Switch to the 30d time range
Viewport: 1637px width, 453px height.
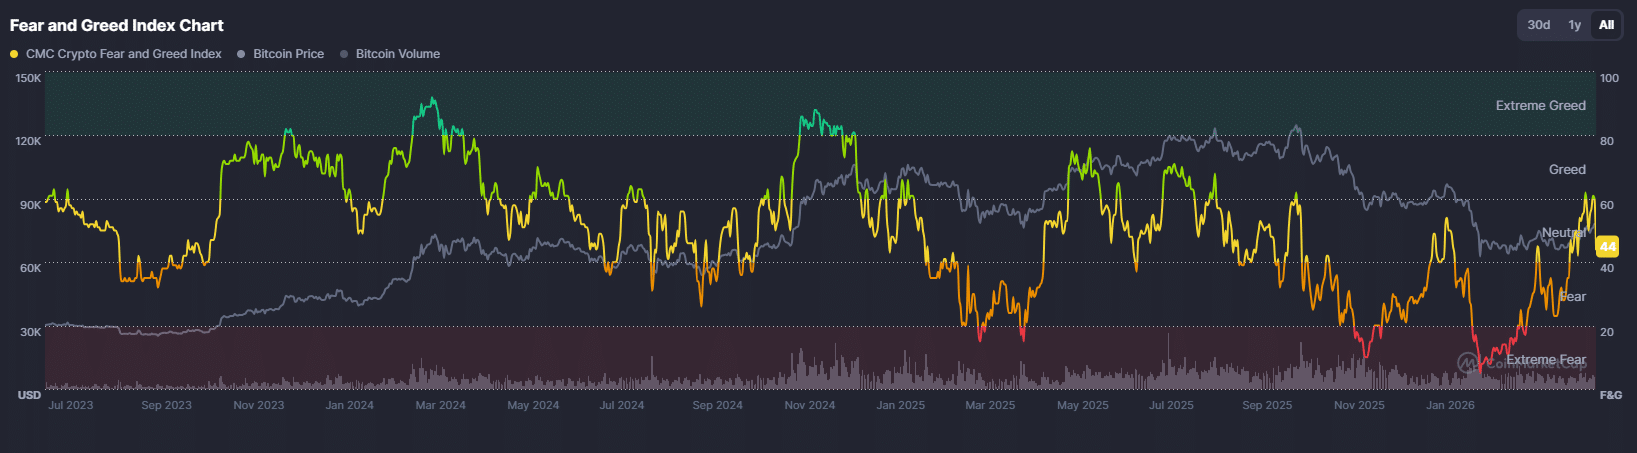tap(1538, 25)
